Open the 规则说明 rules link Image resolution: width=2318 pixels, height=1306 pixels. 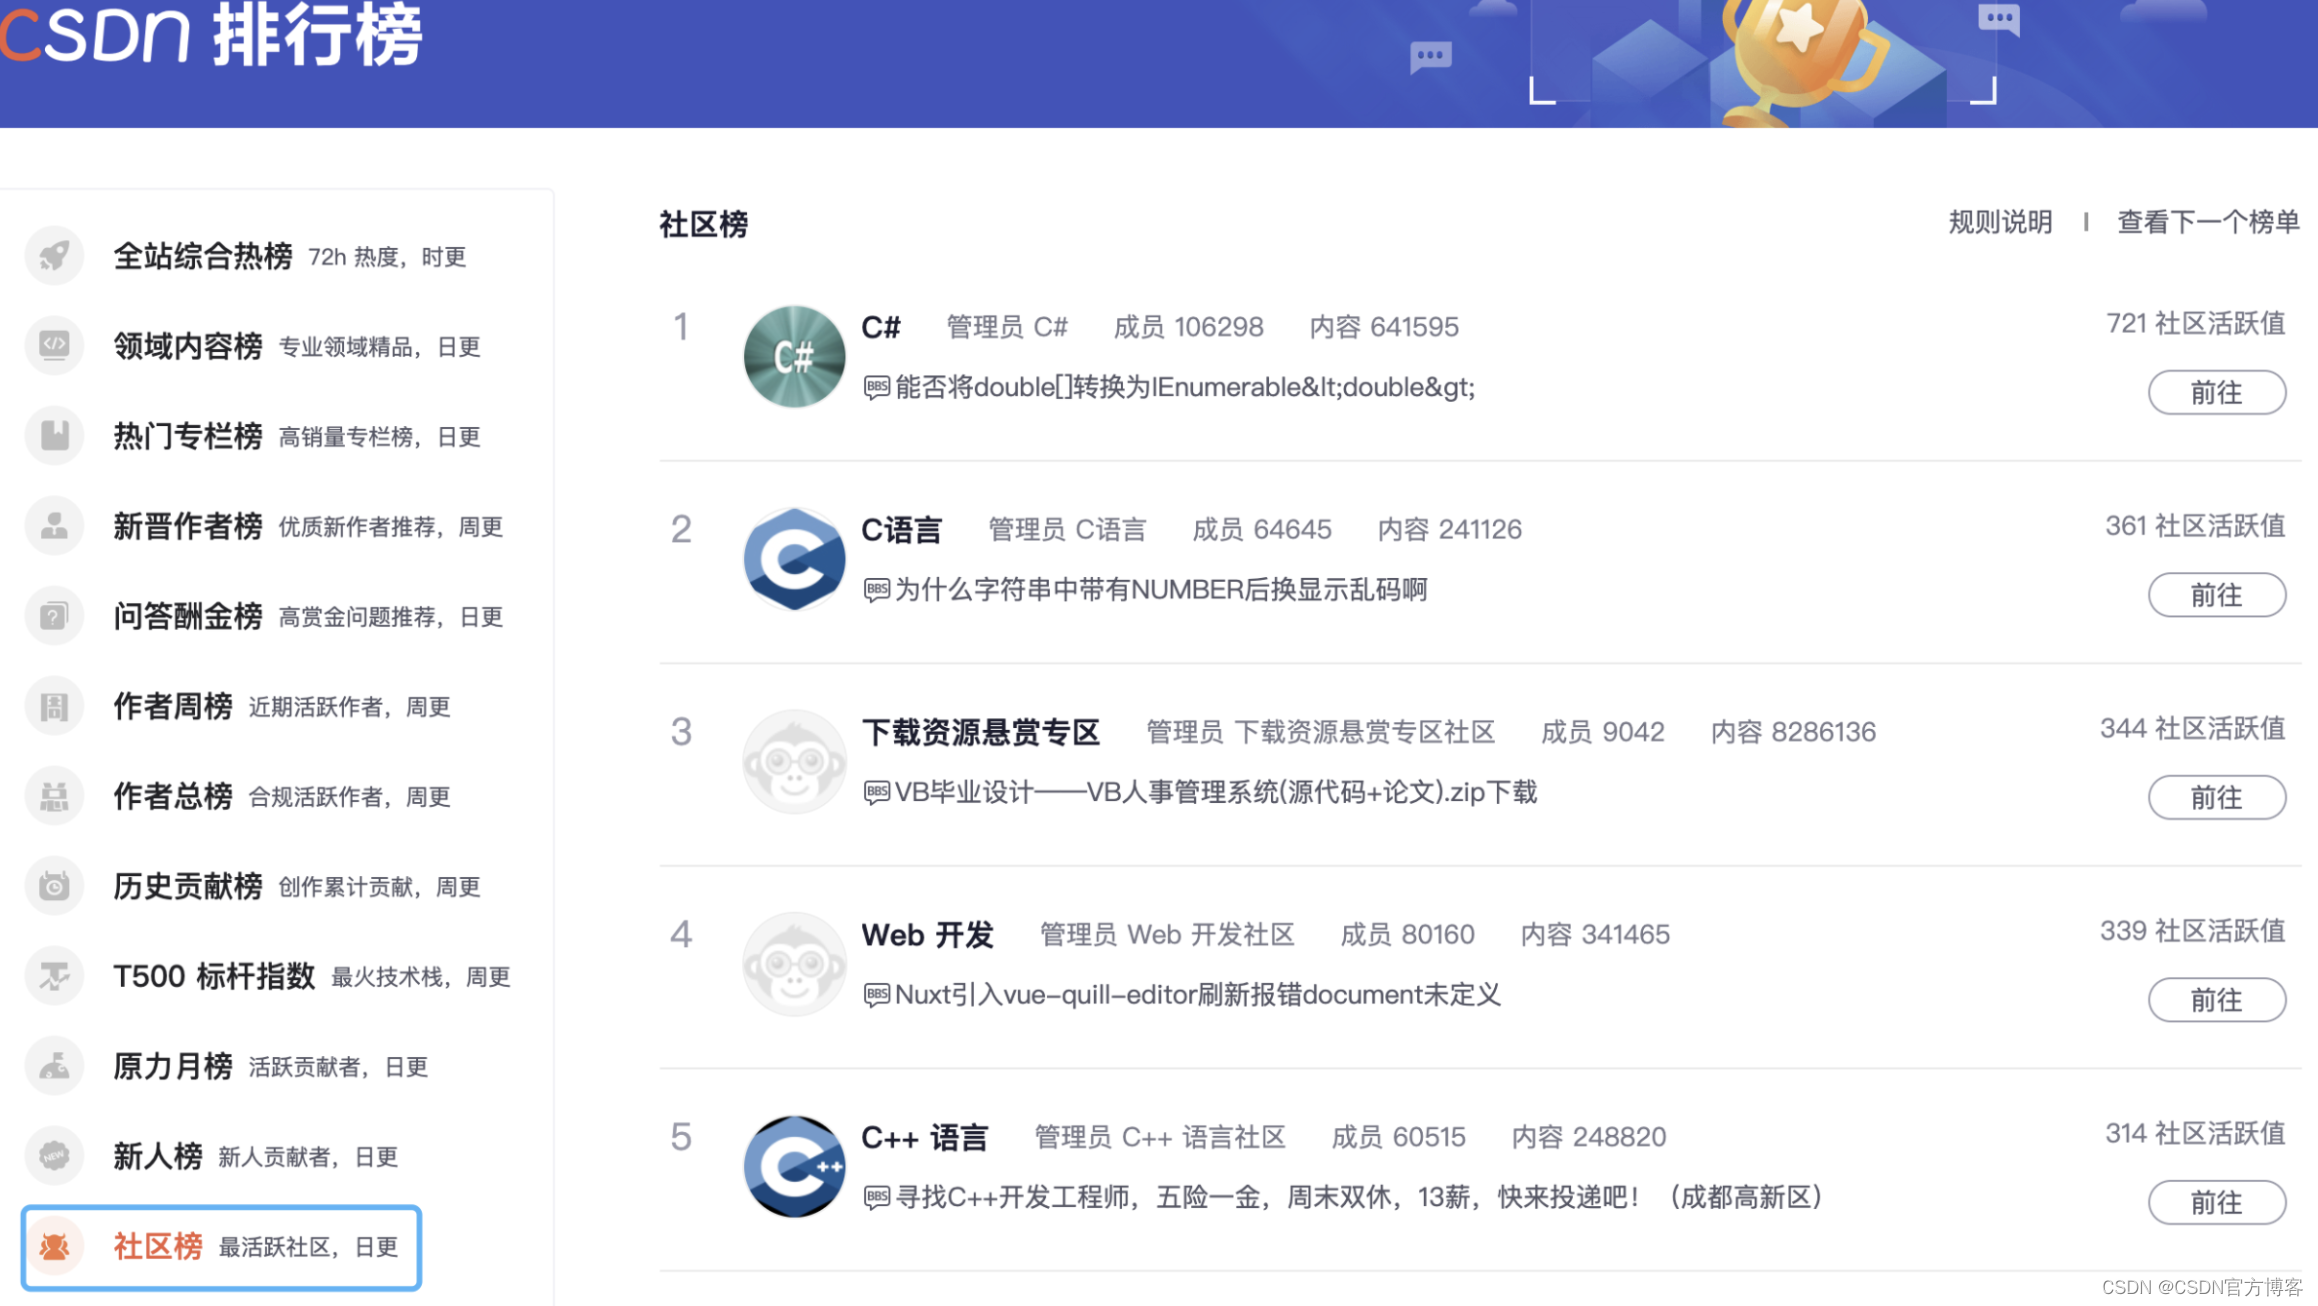pyautogui.click(x=2000, y=222)
